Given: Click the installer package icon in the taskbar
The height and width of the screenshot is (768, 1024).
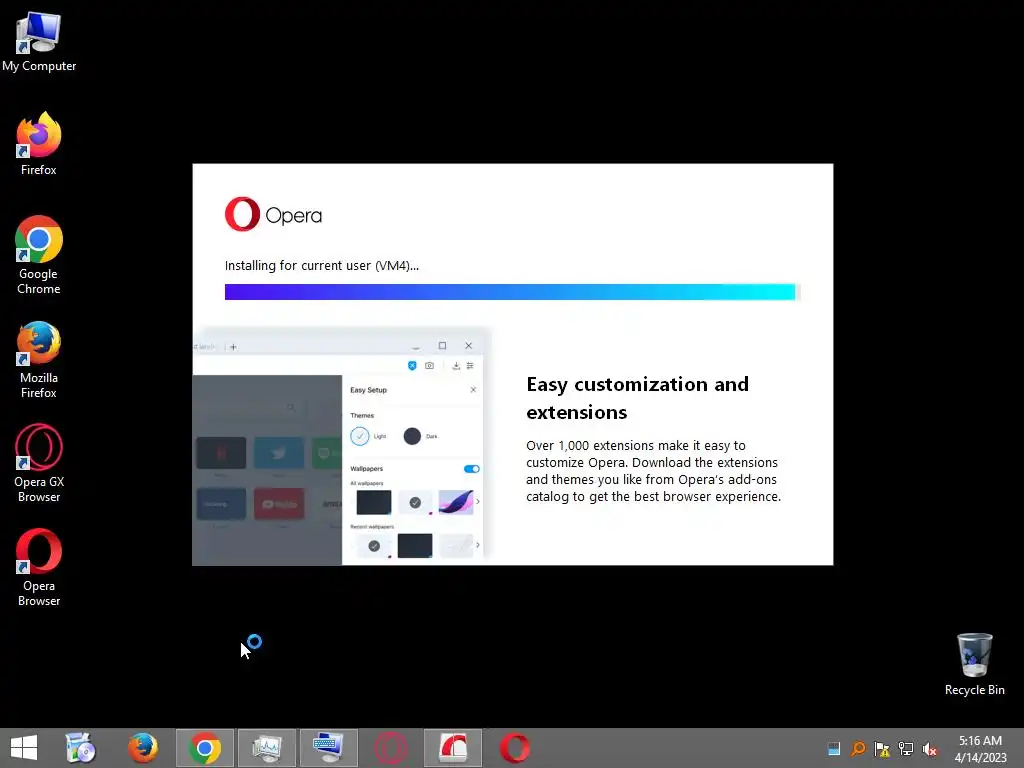Looking at the screenshot, I should (81, 748).
